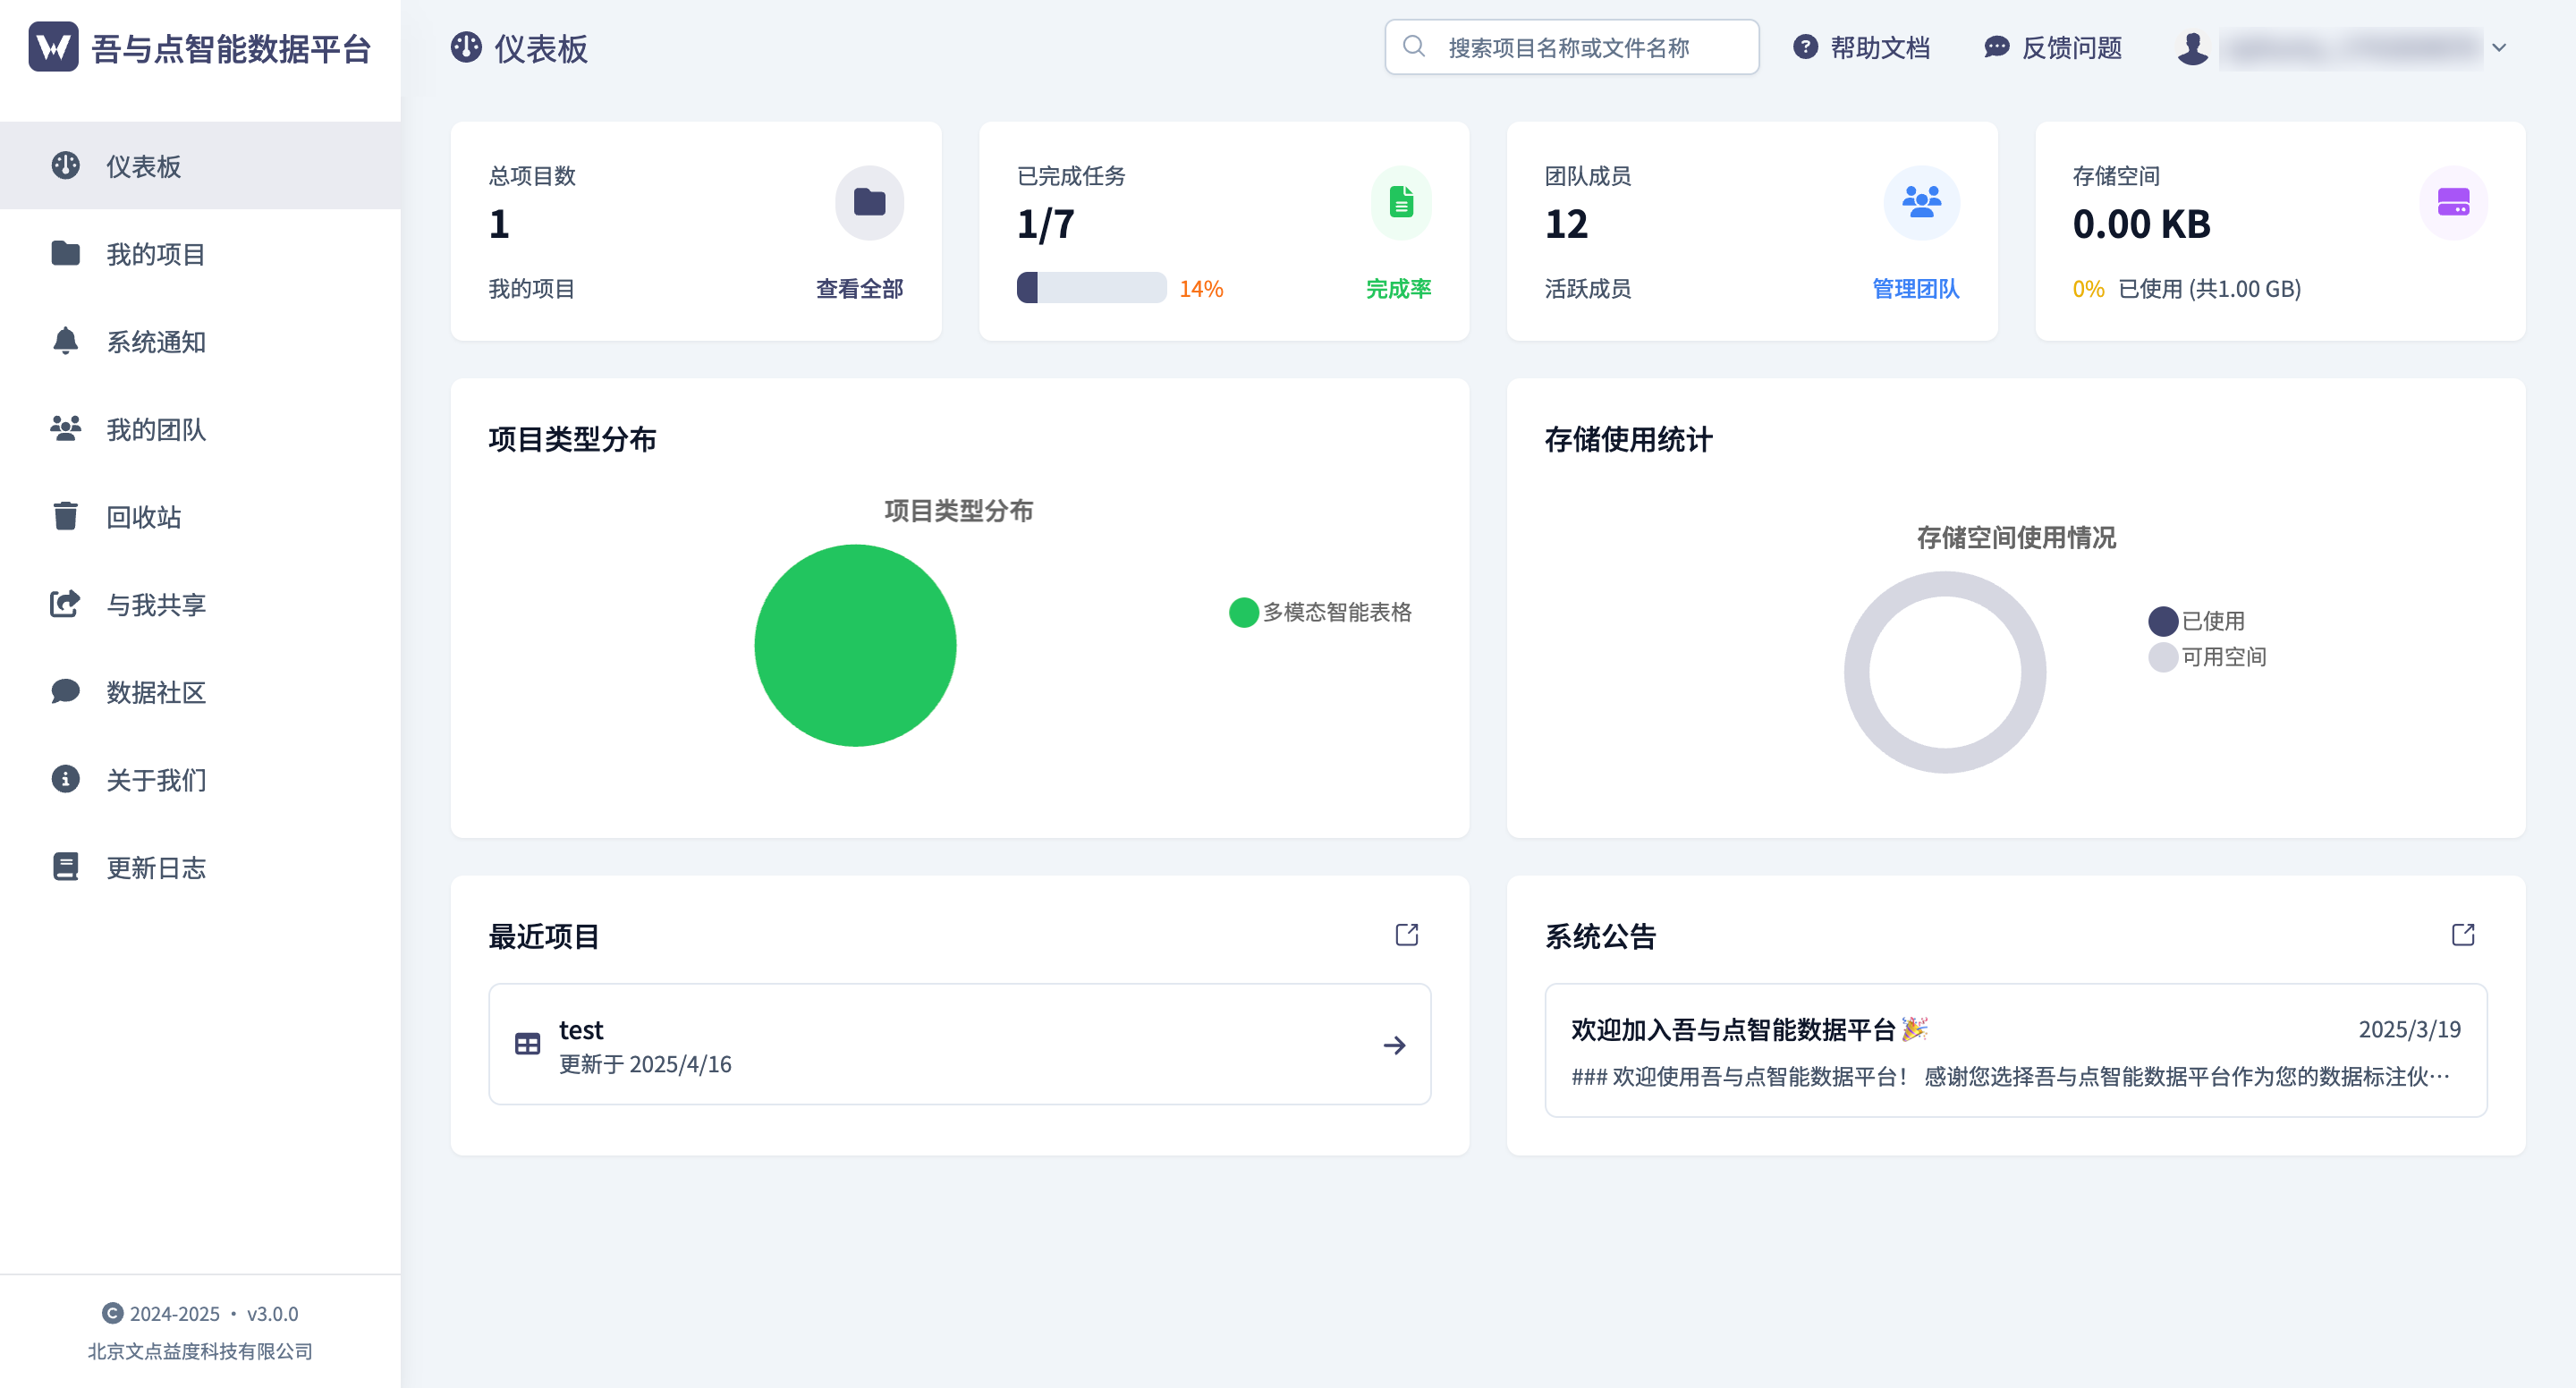This screenshot has height=1388, width=2576.
Task: Open the 仪表板 dashboard icon in sidebar
Action: (x=64, y=166)
